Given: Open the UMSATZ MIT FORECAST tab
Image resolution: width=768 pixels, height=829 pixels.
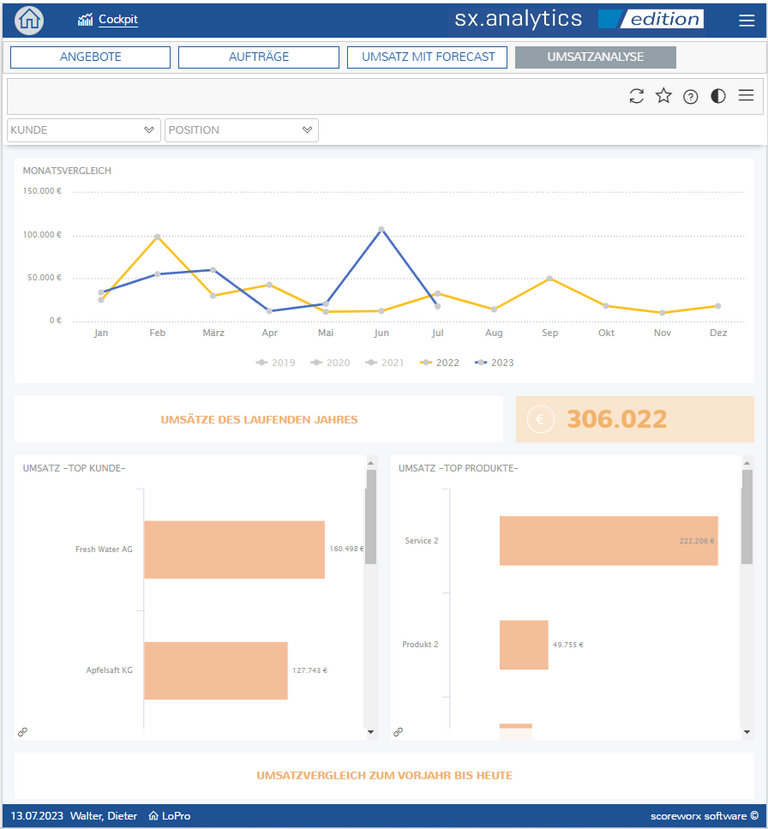Looking at the screenshot, I should pos(427,57).
